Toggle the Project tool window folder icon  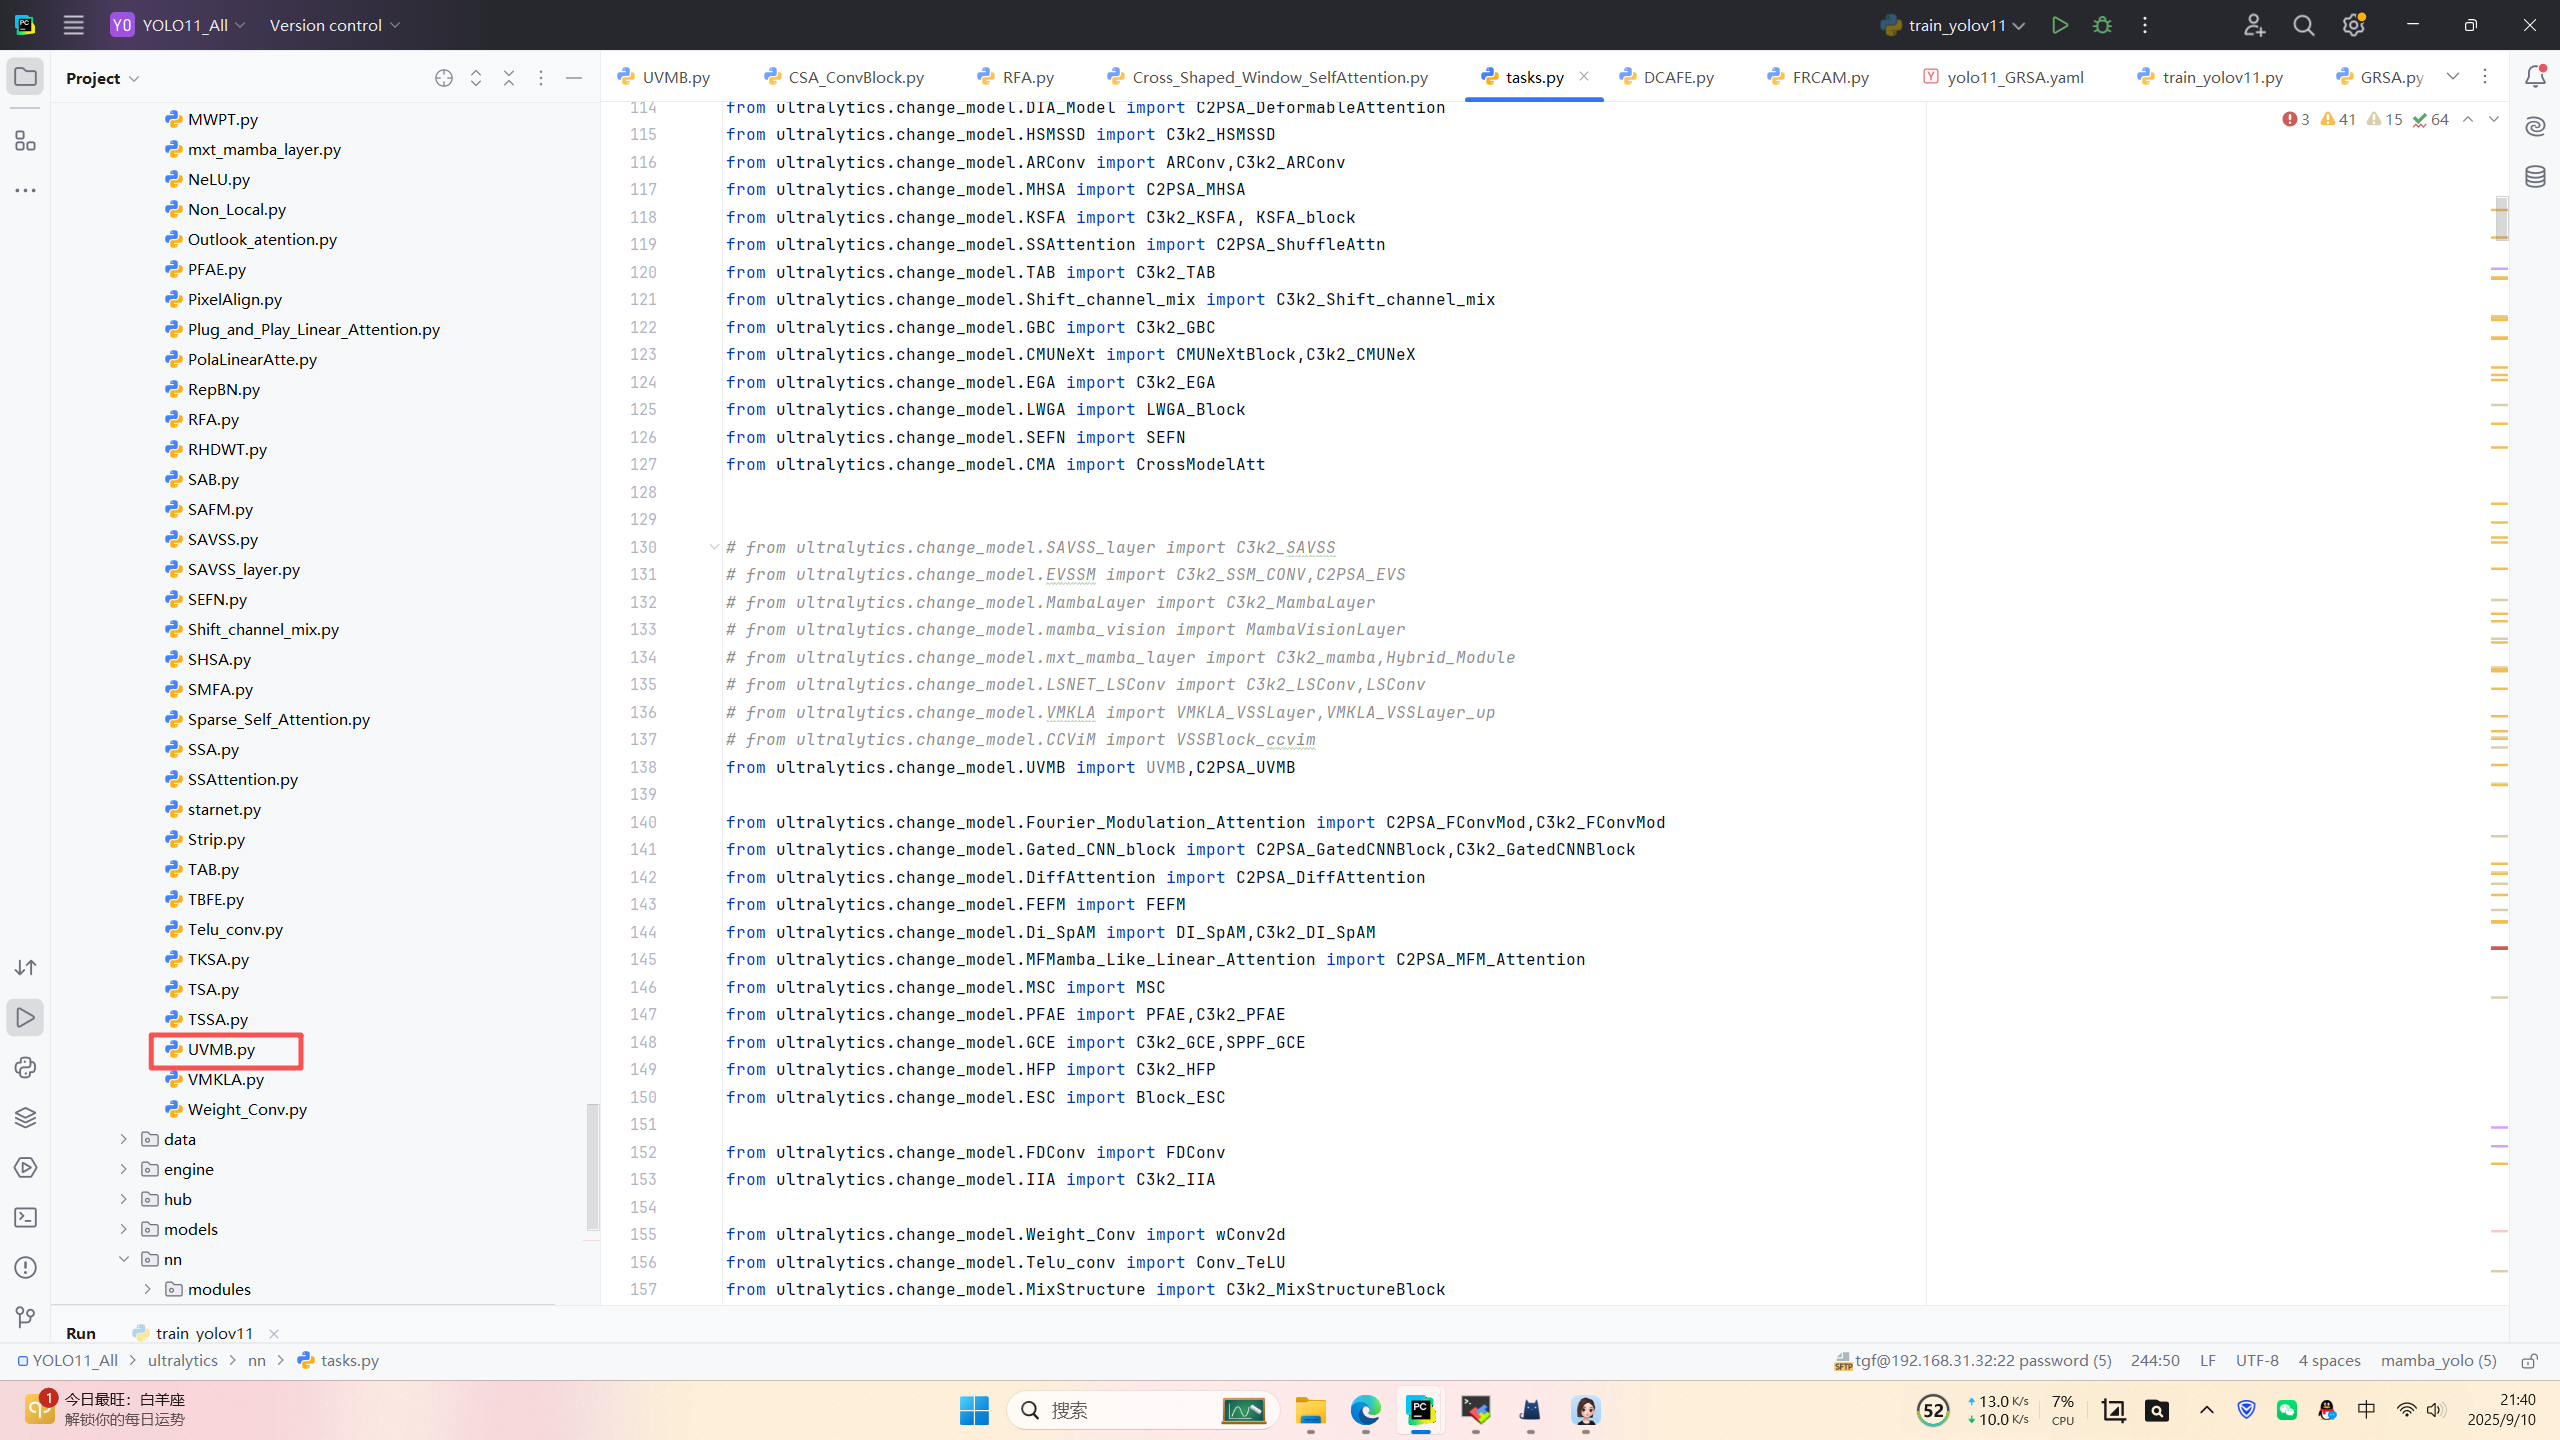click(x=25, y=77)
